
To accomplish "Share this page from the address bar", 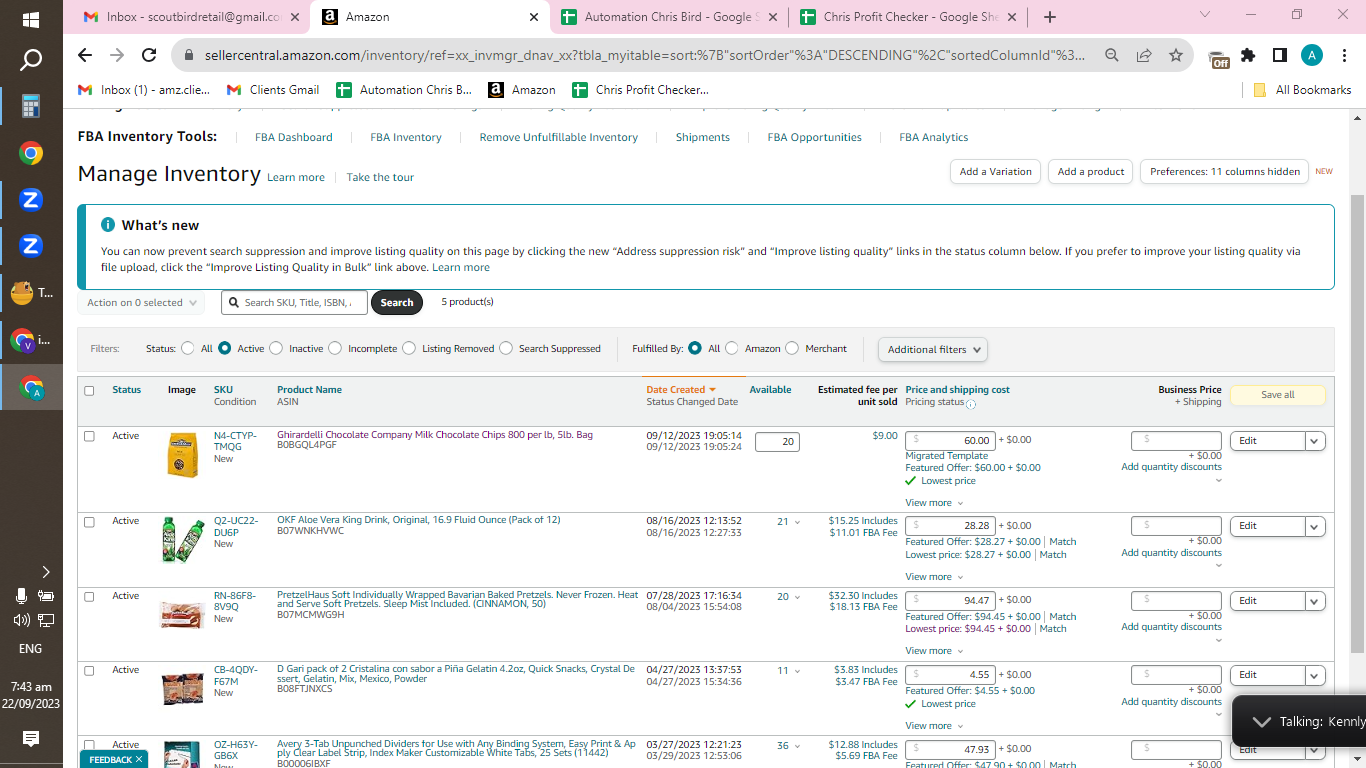I will pyautogui.click(x=1144, y=55).
